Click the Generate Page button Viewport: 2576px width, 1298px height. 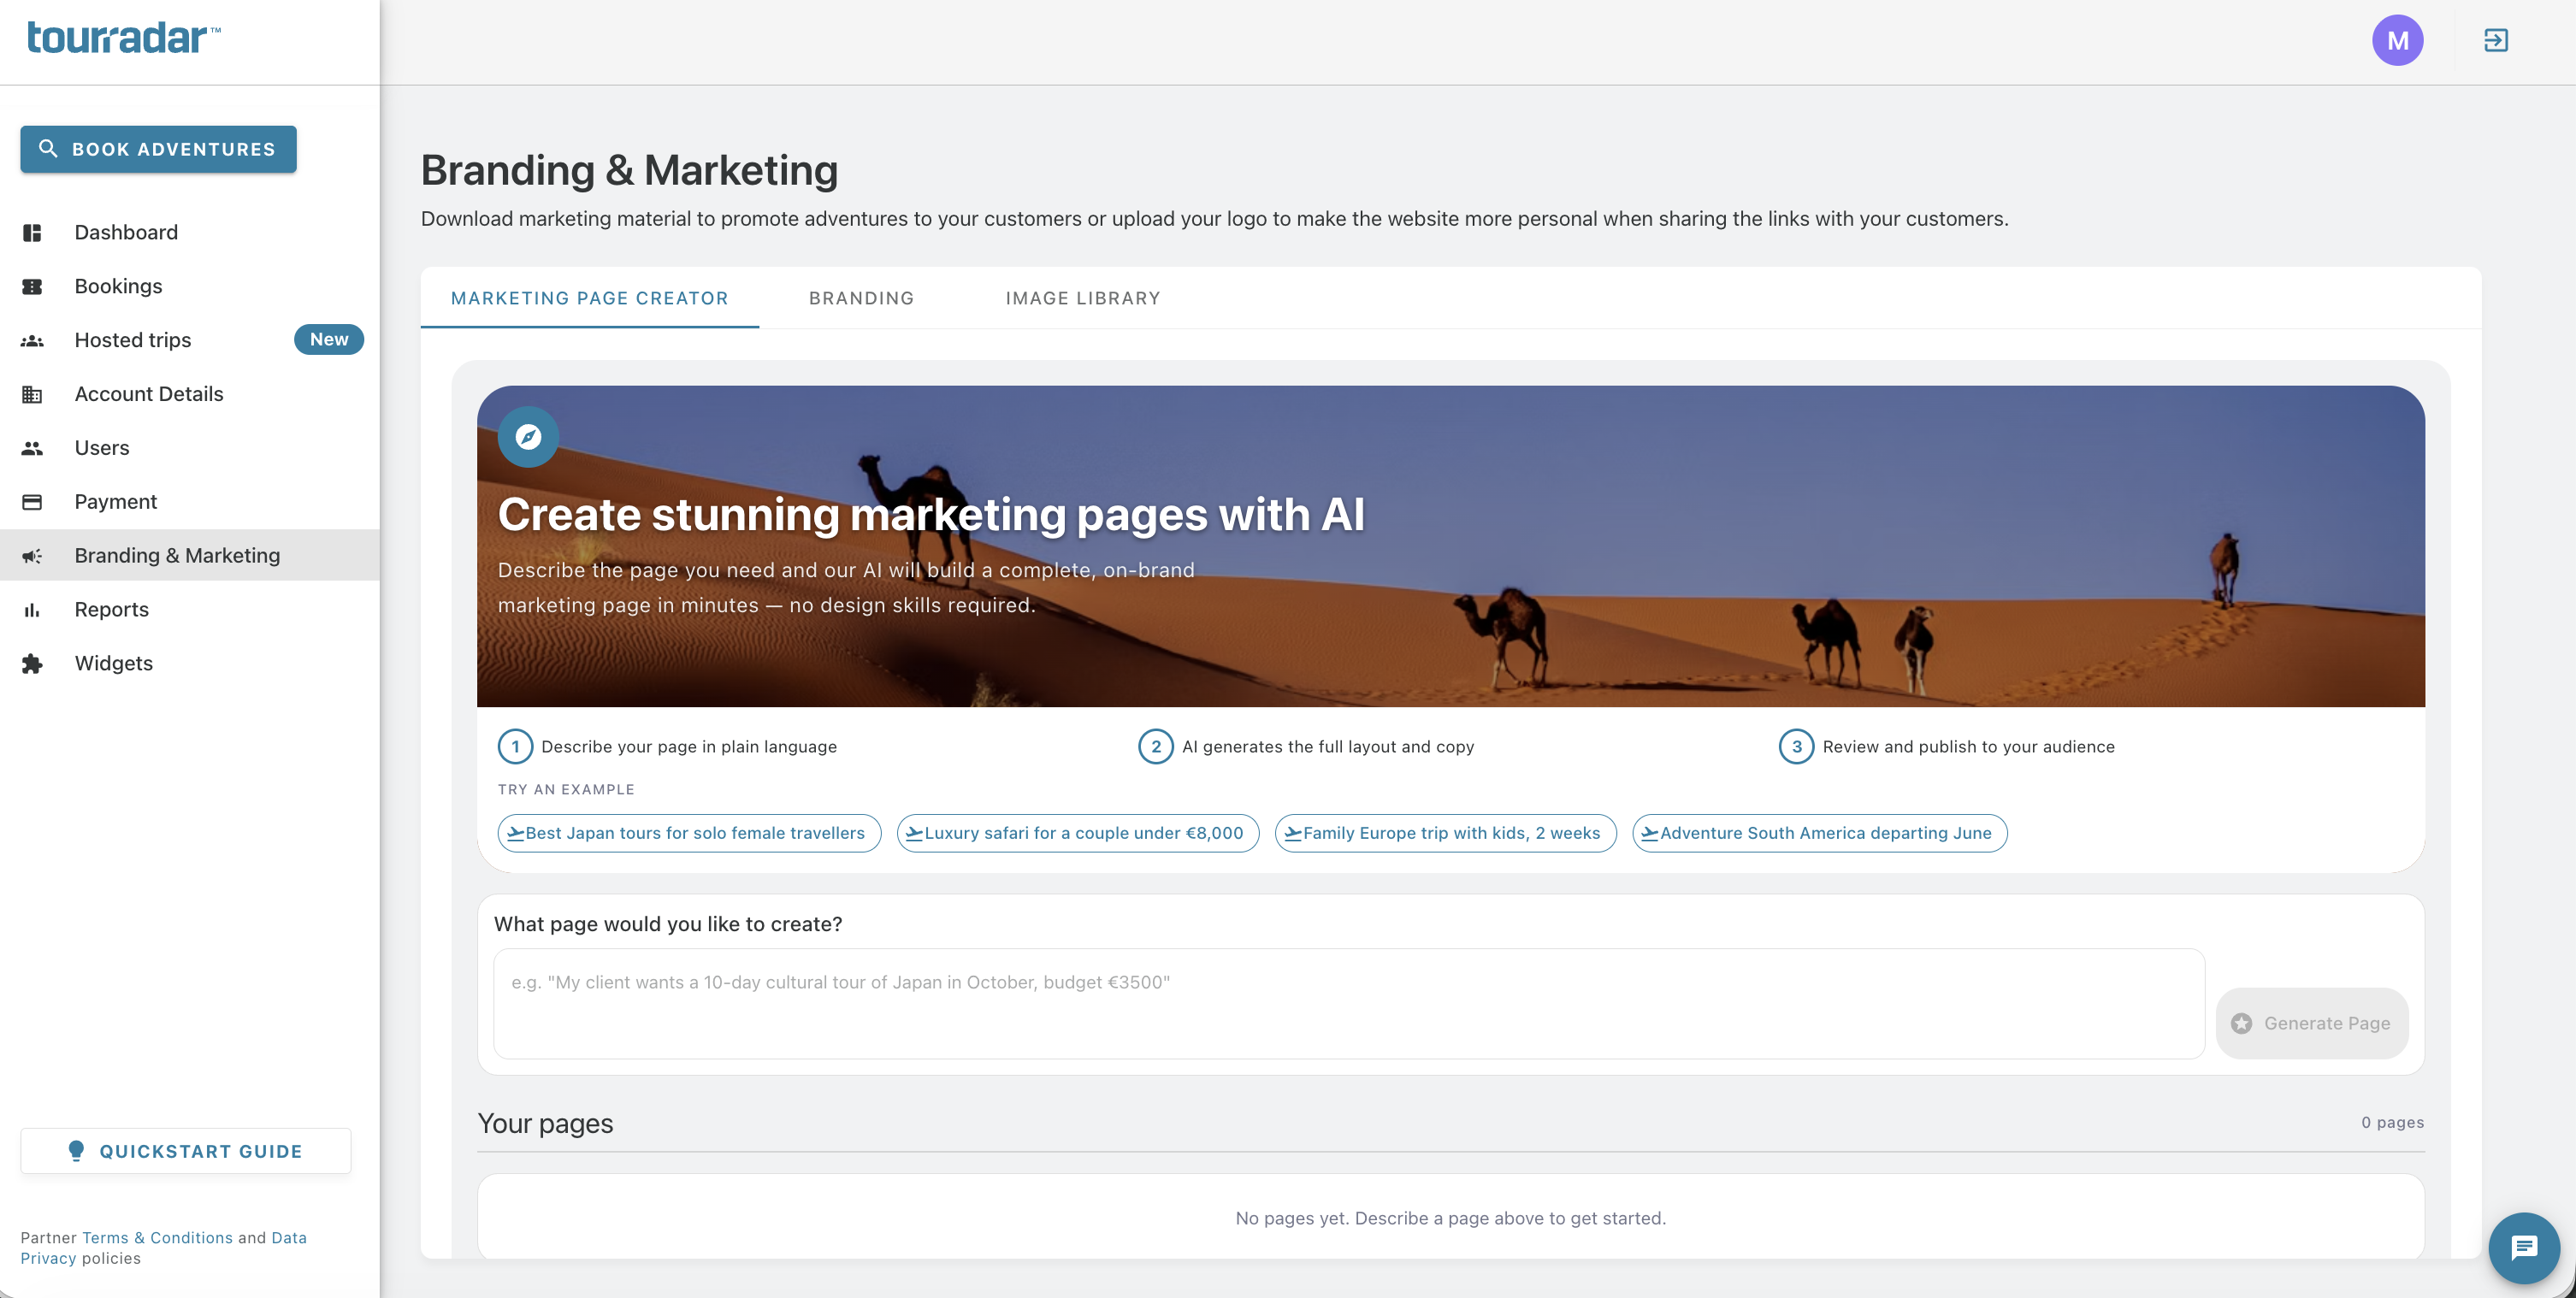click(x=2311, y=1023)
